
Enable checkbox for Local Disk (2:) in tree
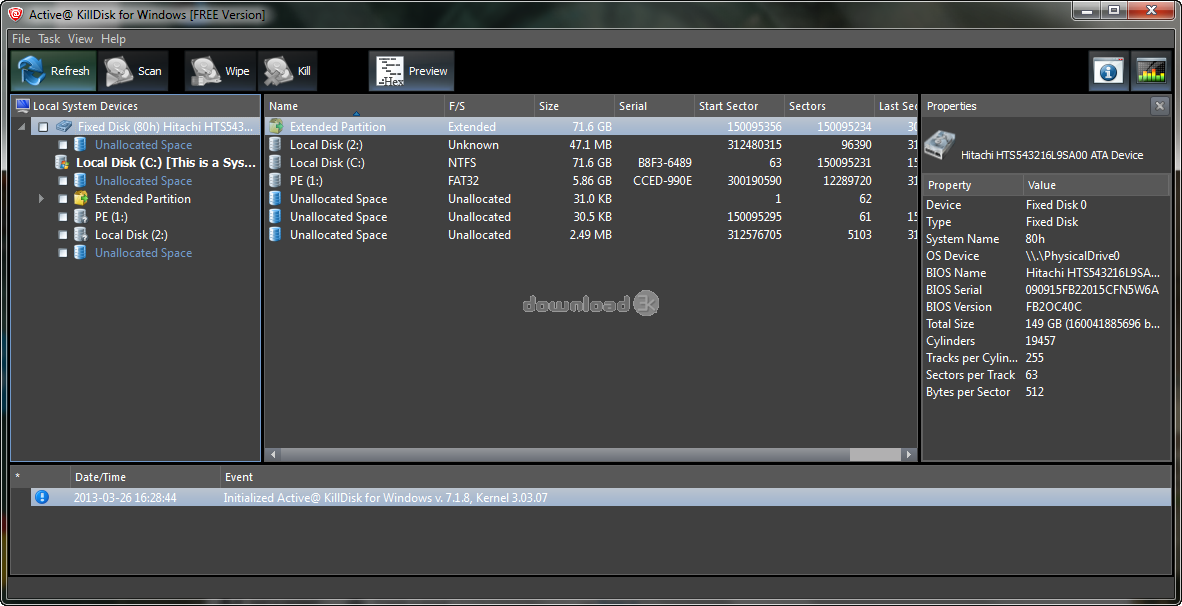click(x=63, y=235)
